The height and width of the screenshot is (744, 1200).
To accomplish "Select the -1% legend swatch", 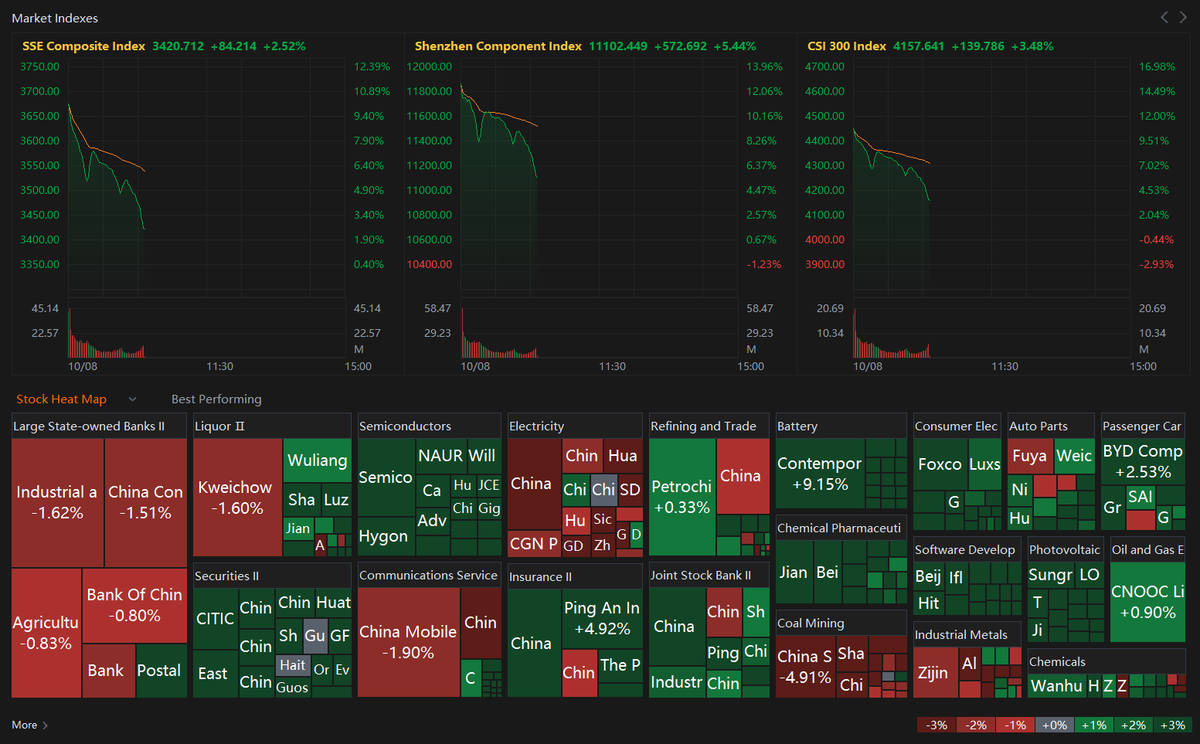I will click(1015, 725).
